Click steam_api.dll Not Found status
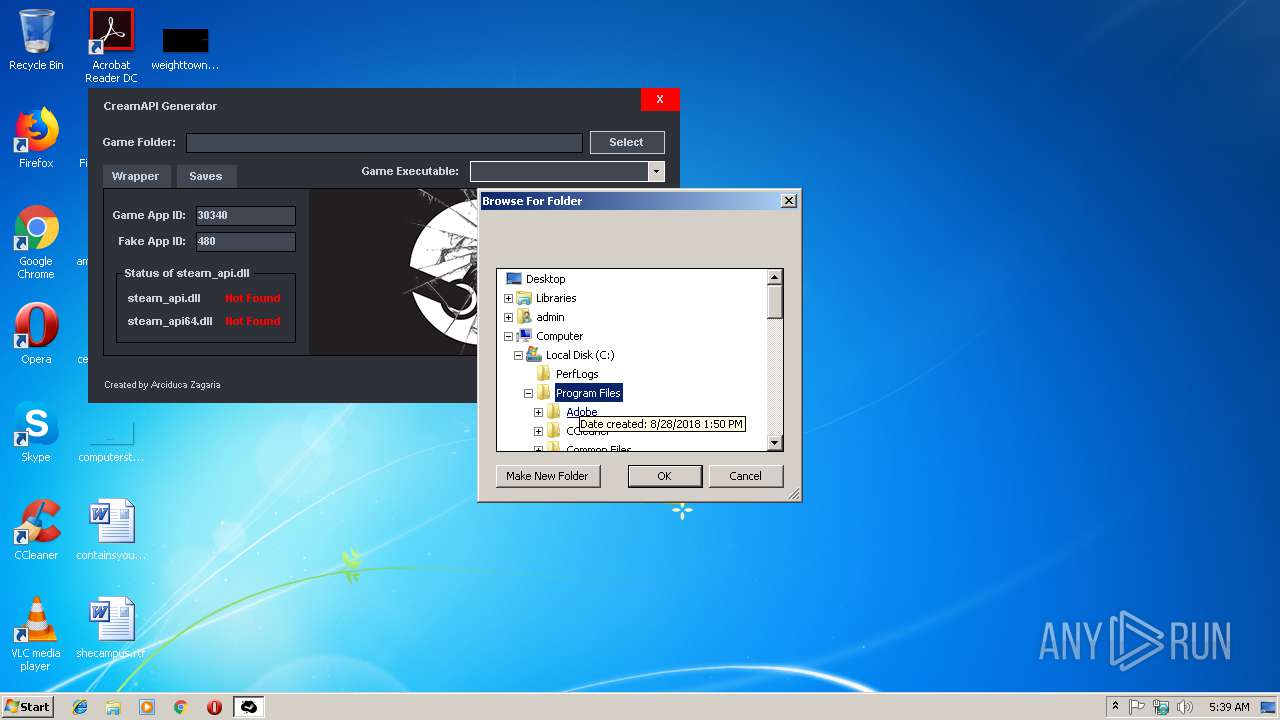Viewport: 1280px width, 720px height. (253, 298)
